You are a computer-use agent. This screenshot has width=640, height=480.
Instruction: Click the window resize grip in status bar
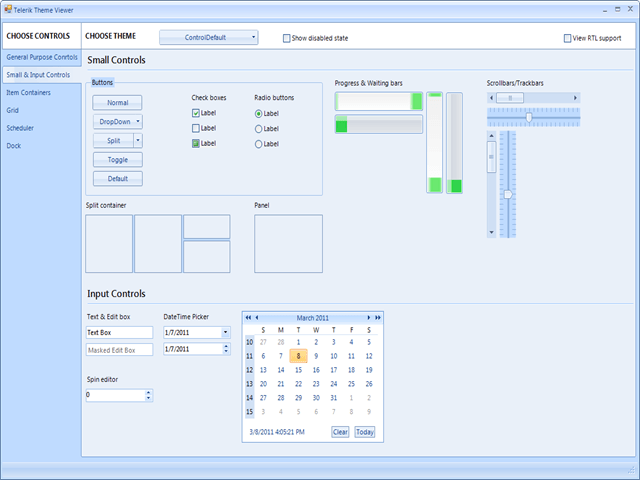pos(632,469)
